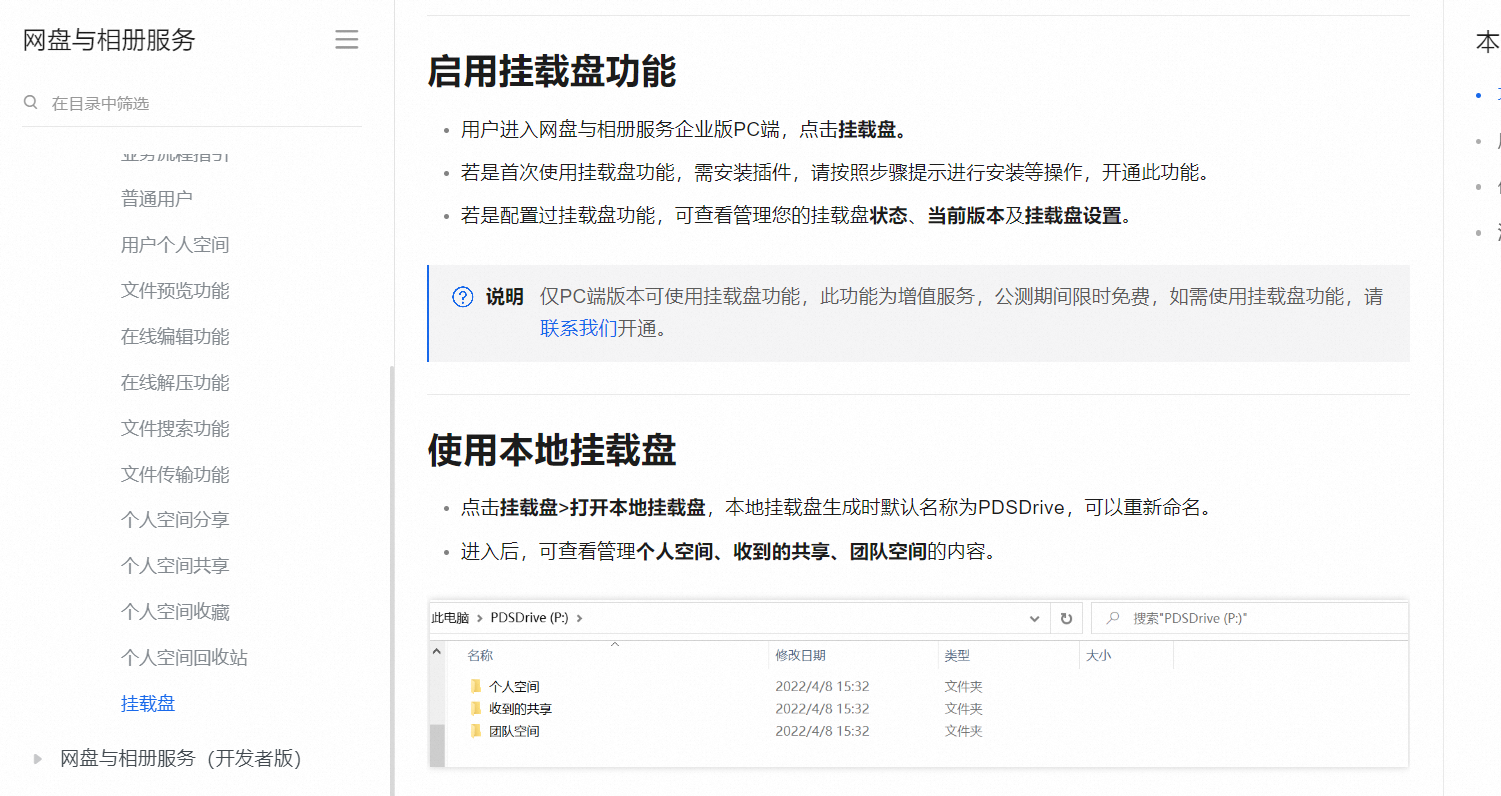The image size is (1501, 796).
Task: Click the 大小 column header
Action: (1098, 656)
